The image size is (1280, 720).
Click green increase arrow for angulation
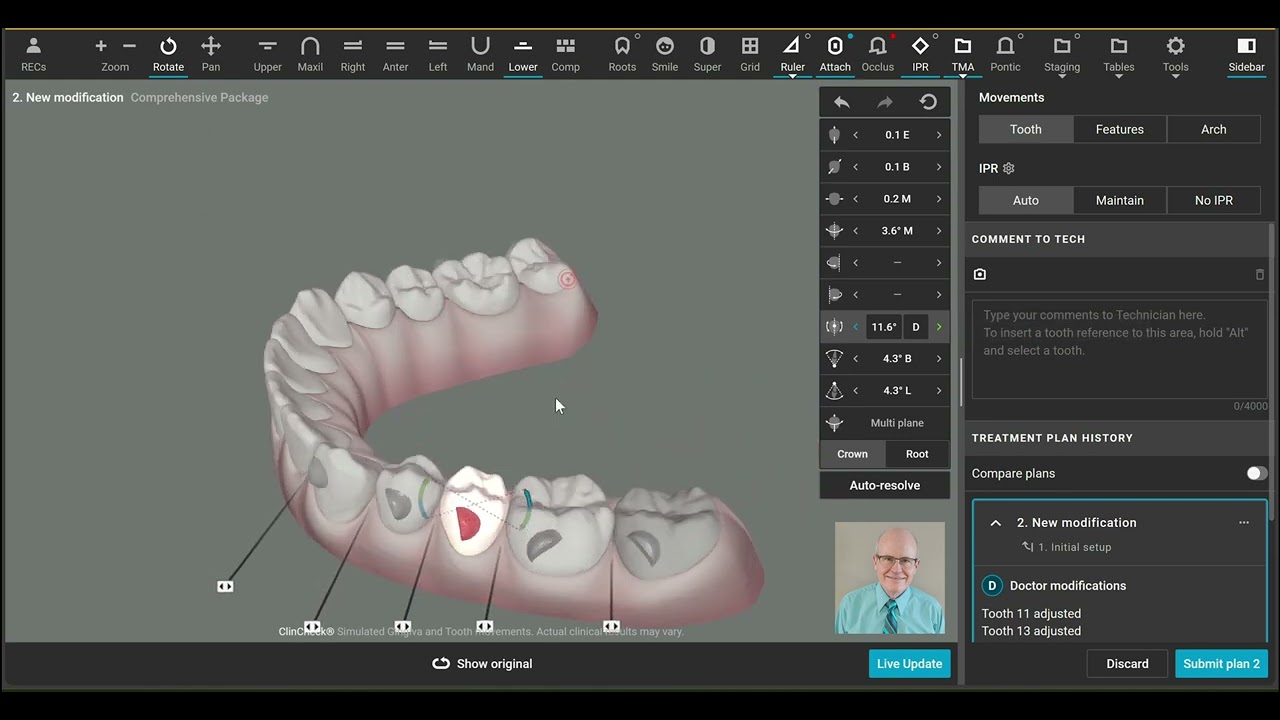click(938, 327)
